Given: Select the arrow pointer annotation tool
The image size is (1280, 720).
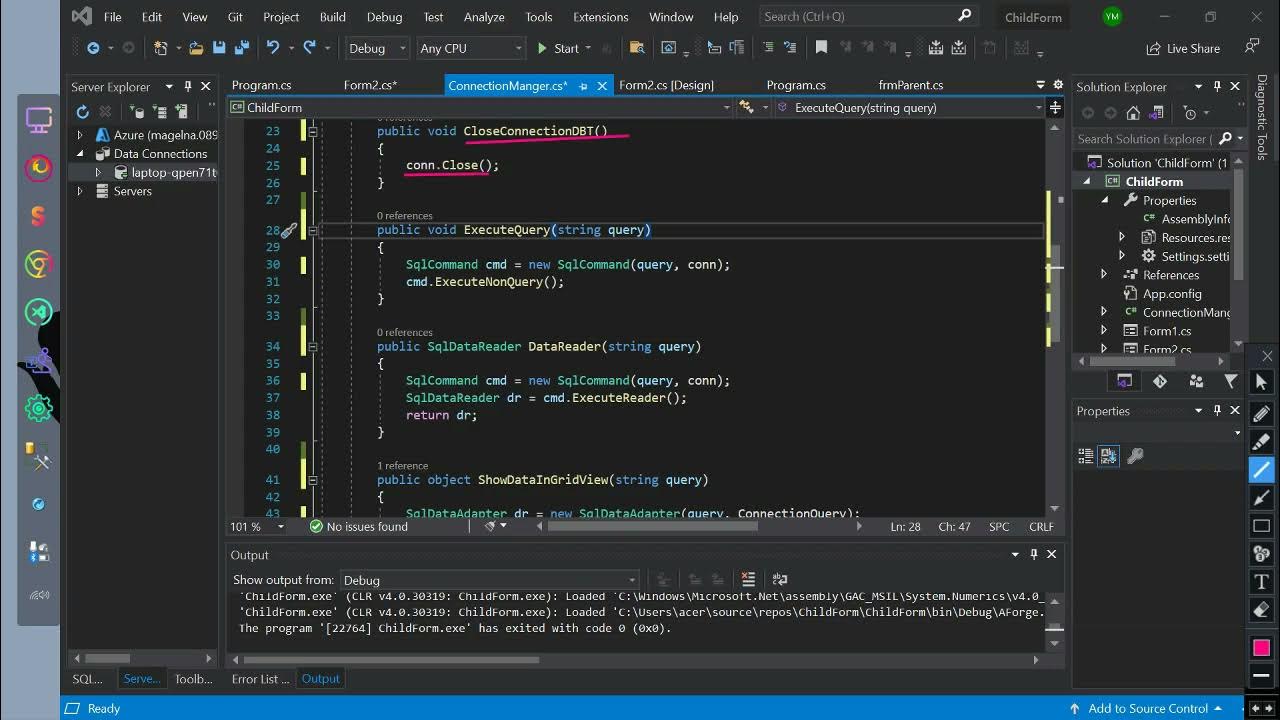Looking at the screenshot, I should pos(1261,383).
